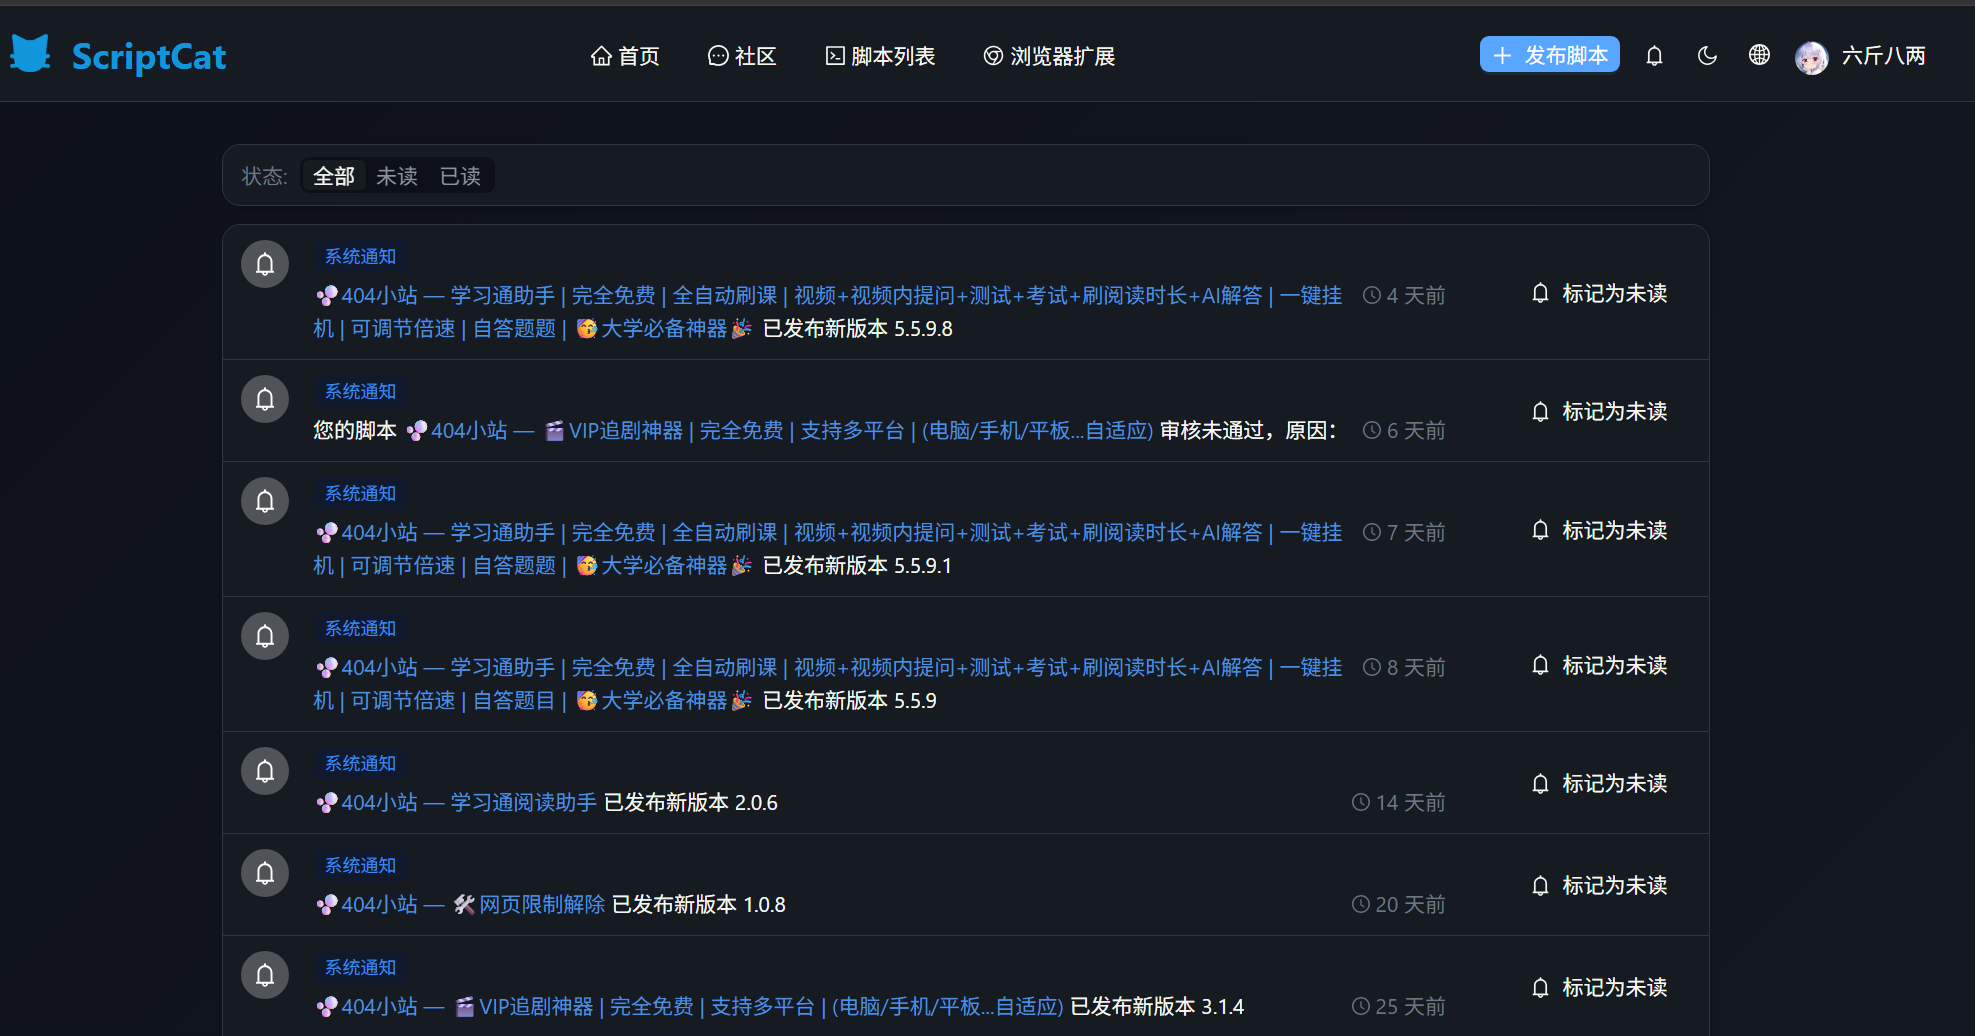Screen dimensions: 1975x1036
Task: Open the ScriptCat brand name link
Action: tap(149, 56)
